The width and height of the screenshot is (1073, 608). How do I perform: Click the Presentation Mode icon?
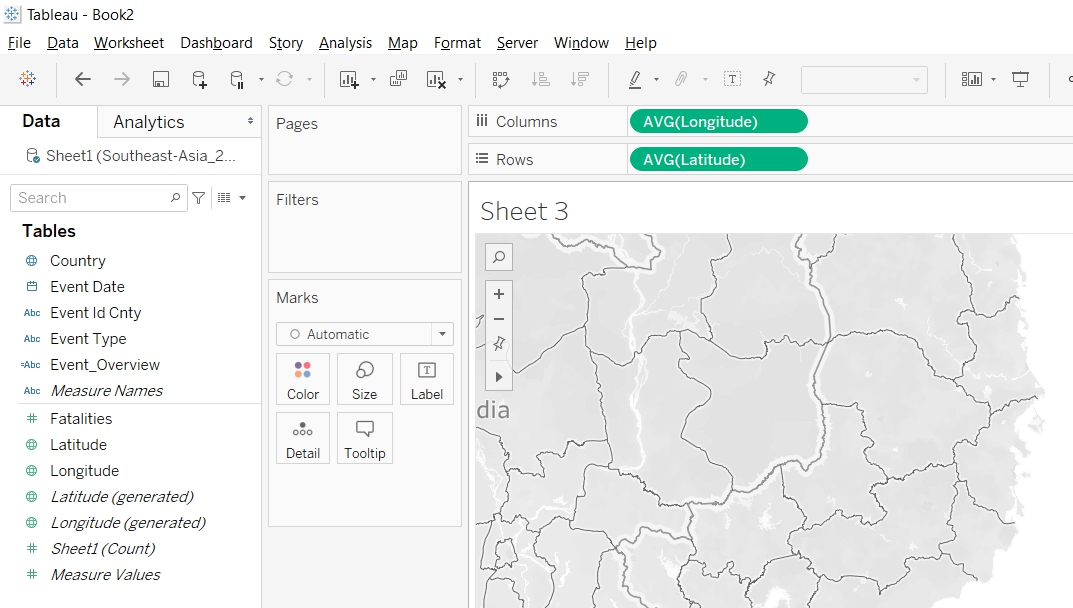click(1020, 80)
